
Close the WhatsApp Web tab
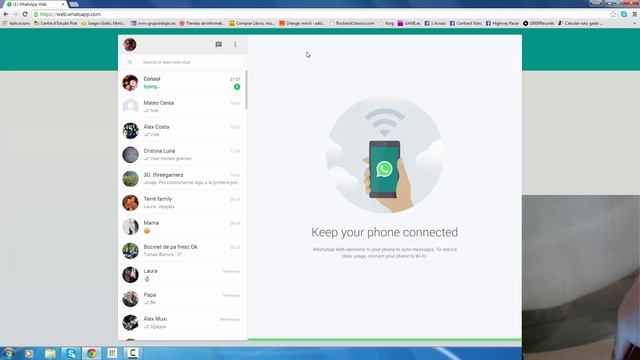pyautogui.click(x=63, y=4)
